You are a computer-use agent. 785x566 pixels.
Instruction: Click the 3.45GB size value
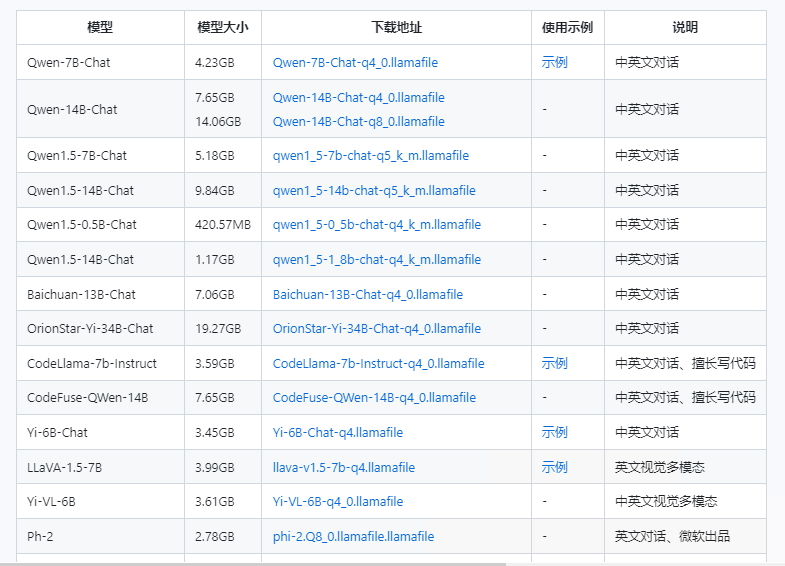[215, 433]
